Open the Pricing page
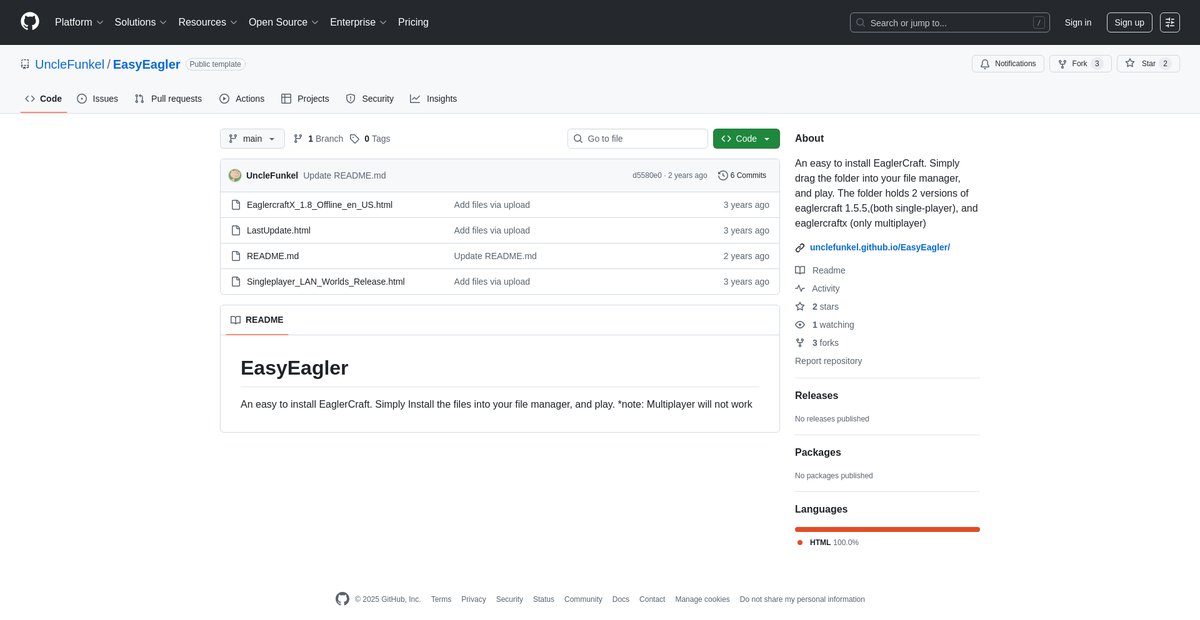The width and height of the screenshot is (1200, 620). (x=413, y=22)
